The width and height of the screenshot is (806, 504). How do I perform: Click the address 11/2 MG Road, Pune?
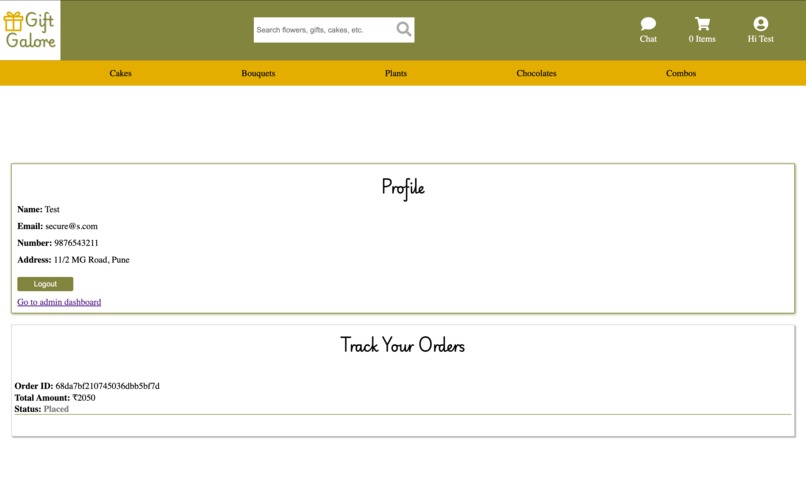tap(91, 260)
